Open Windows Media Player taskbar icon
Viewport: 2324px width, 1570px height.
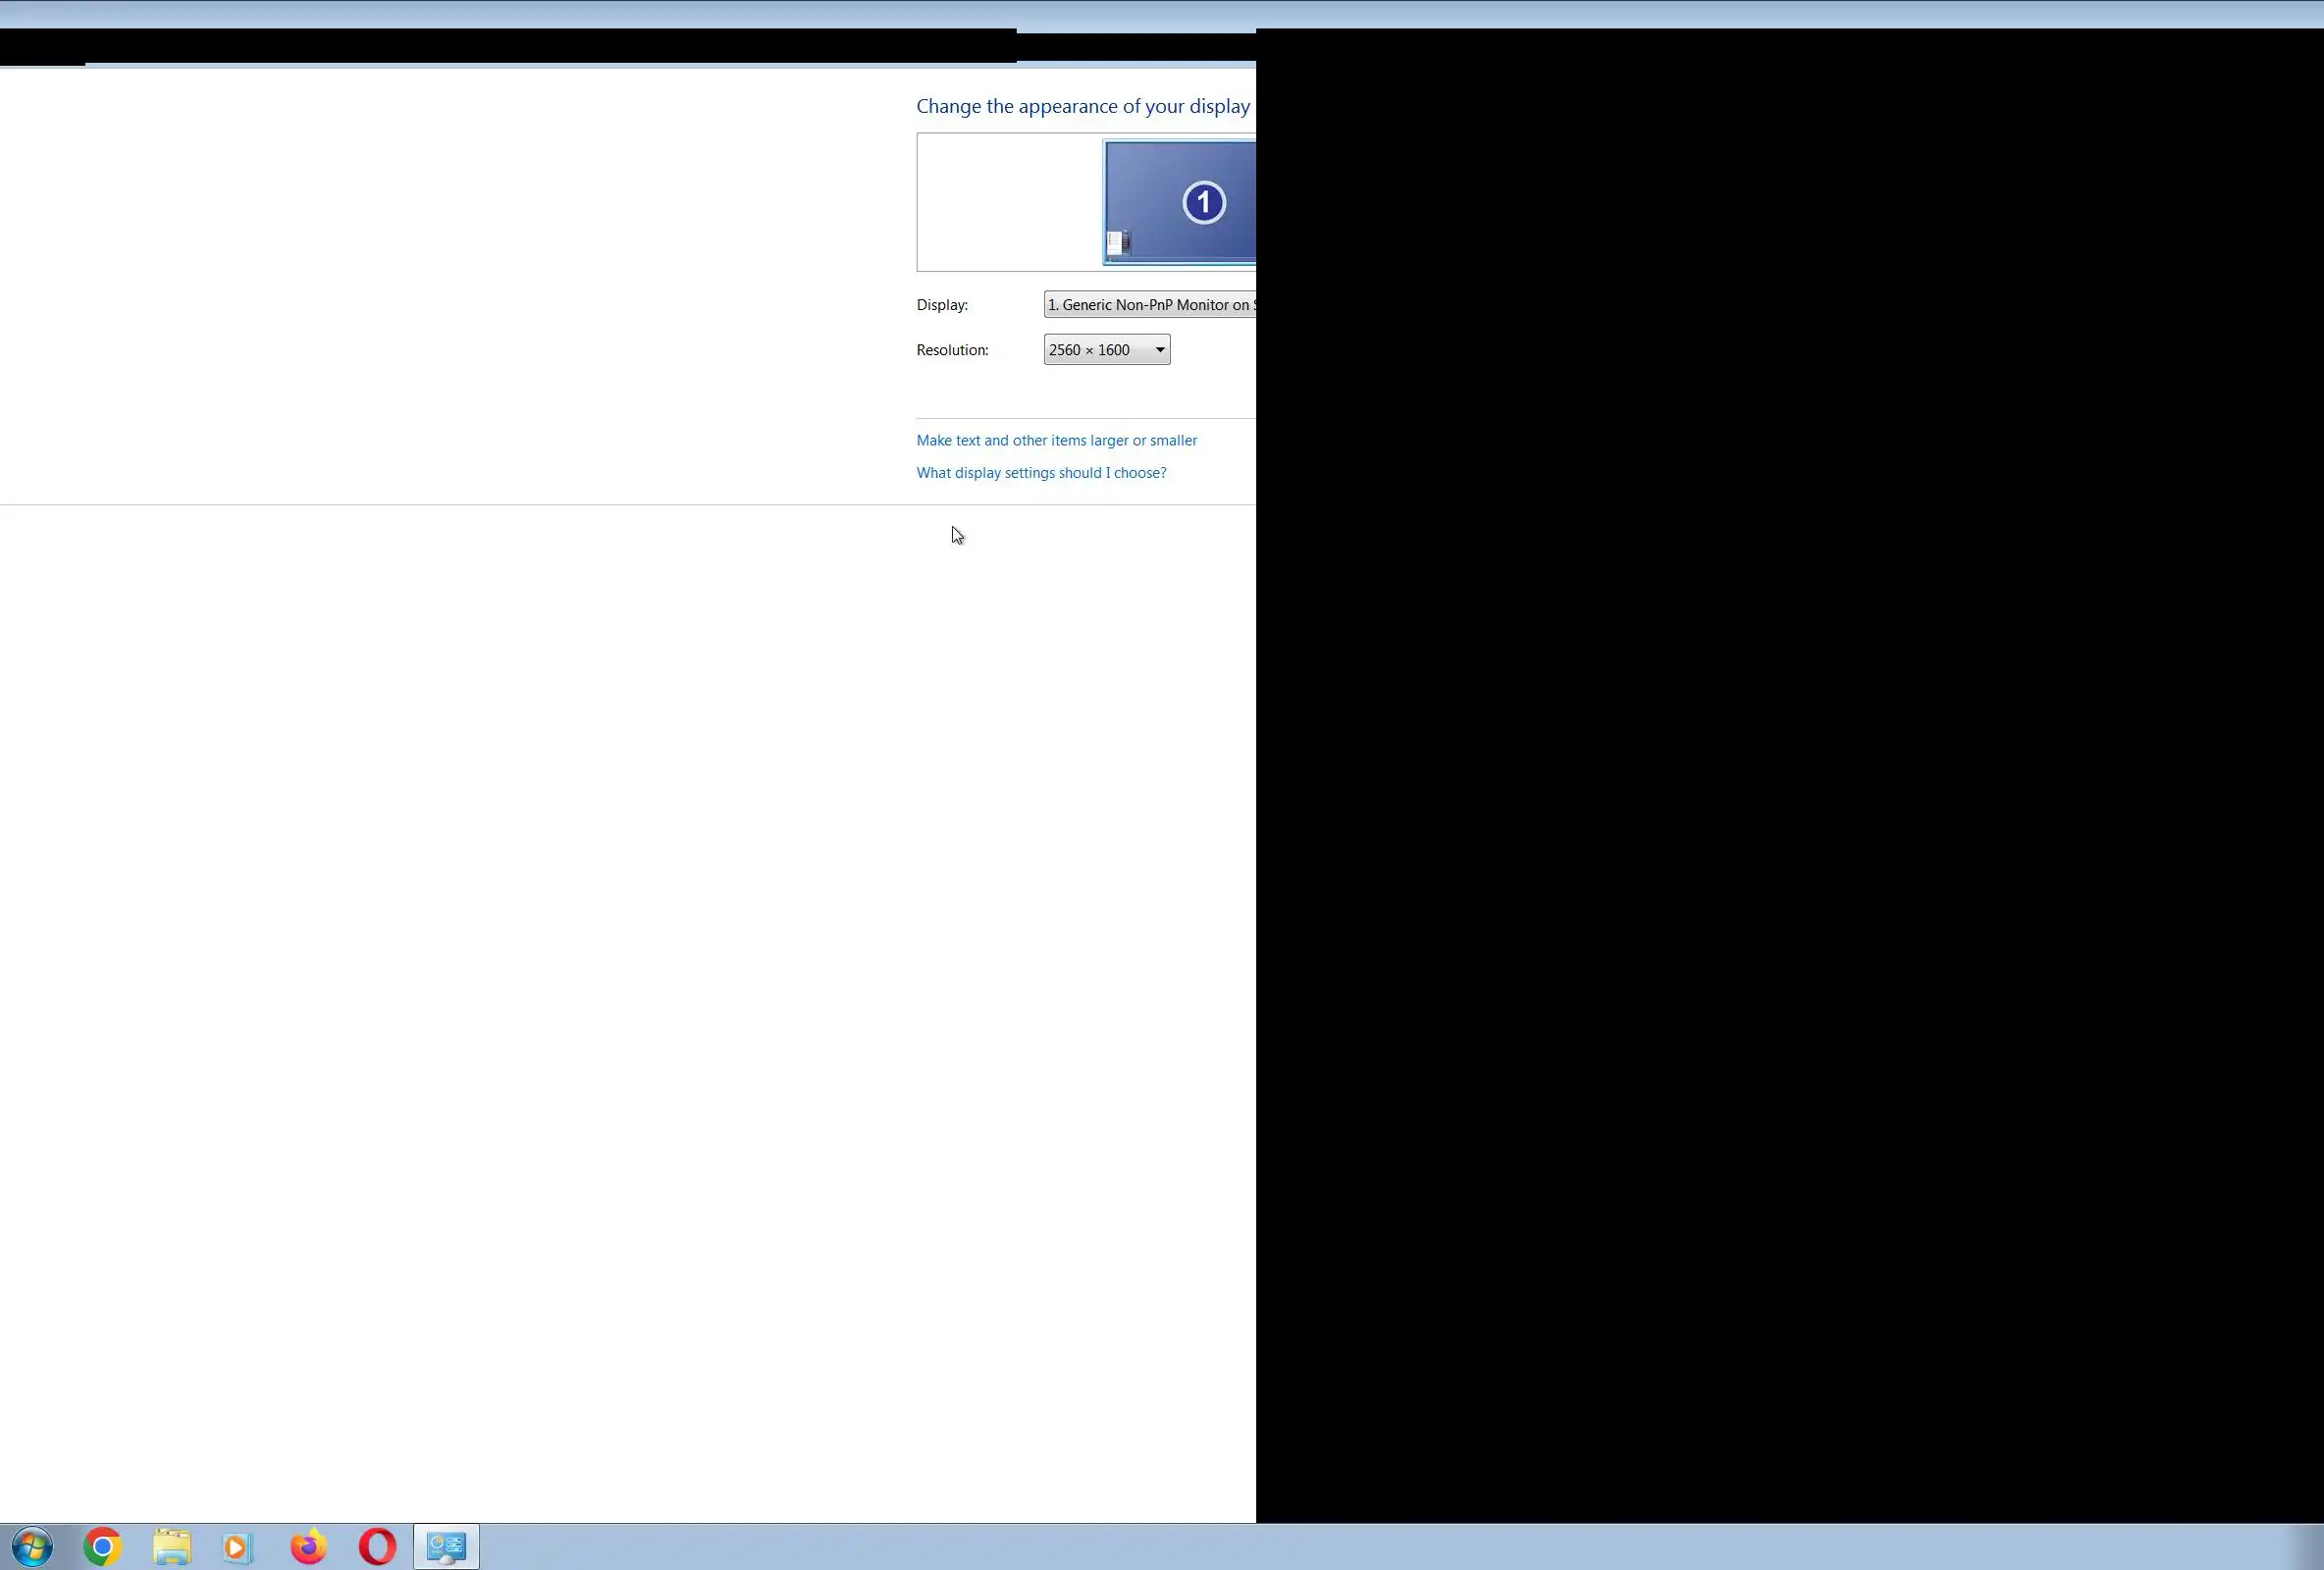237,1547
